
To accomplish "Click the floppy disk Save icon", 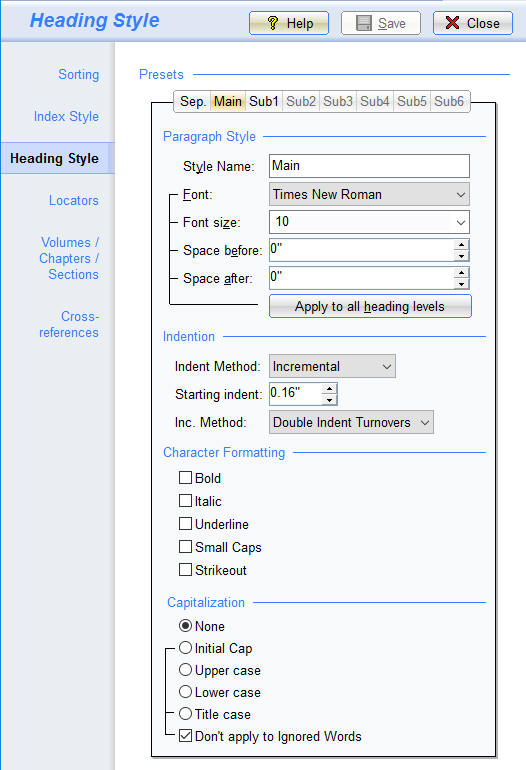I will [x=363, y=23].
